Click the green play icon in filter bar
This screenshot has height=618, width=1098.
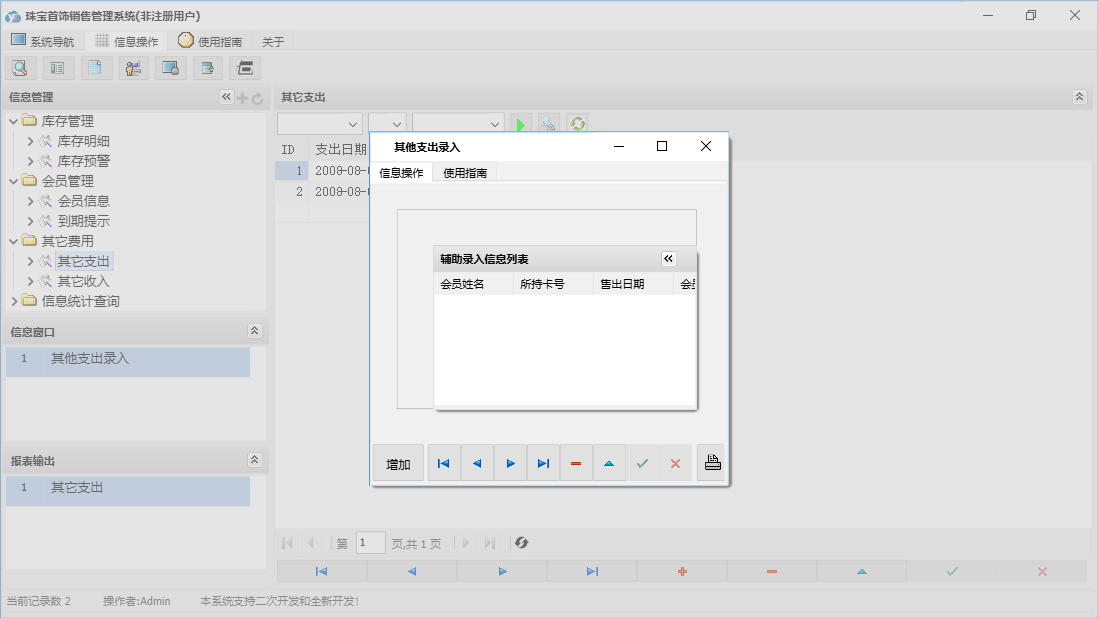(520, 124)
